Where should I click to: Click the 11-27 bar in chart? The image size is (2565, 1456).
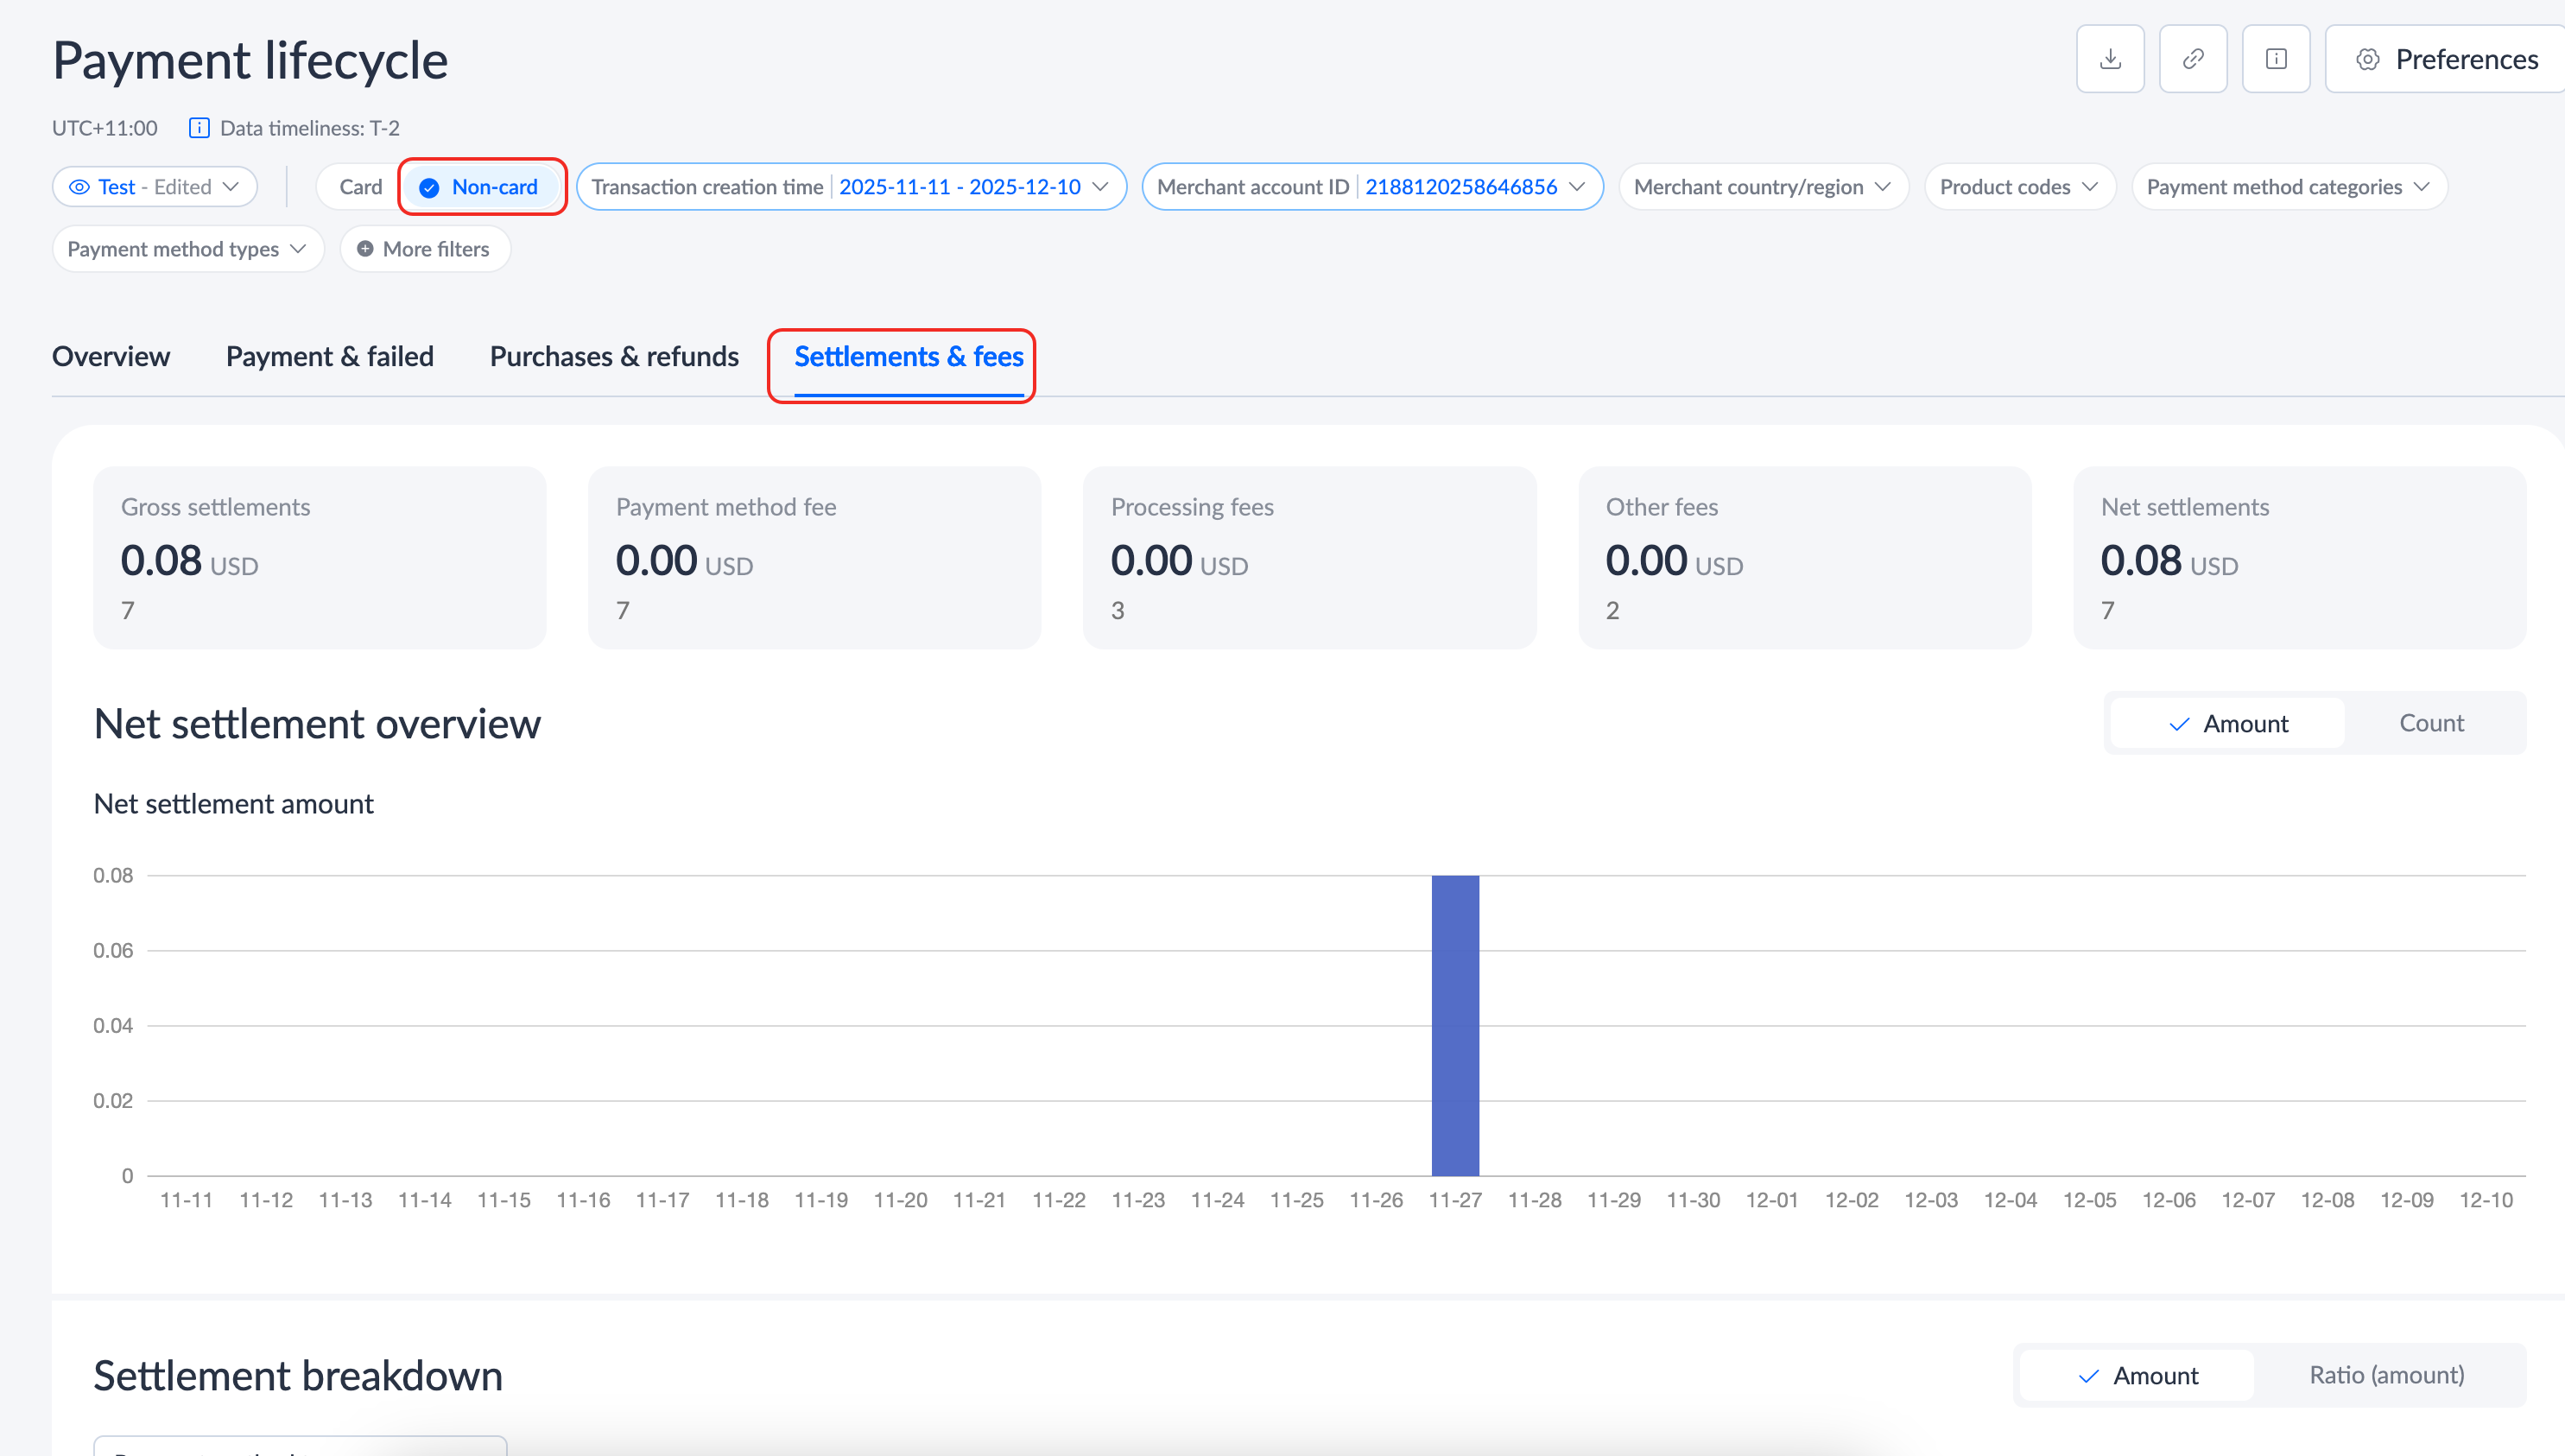(x=1455, y=1025)
